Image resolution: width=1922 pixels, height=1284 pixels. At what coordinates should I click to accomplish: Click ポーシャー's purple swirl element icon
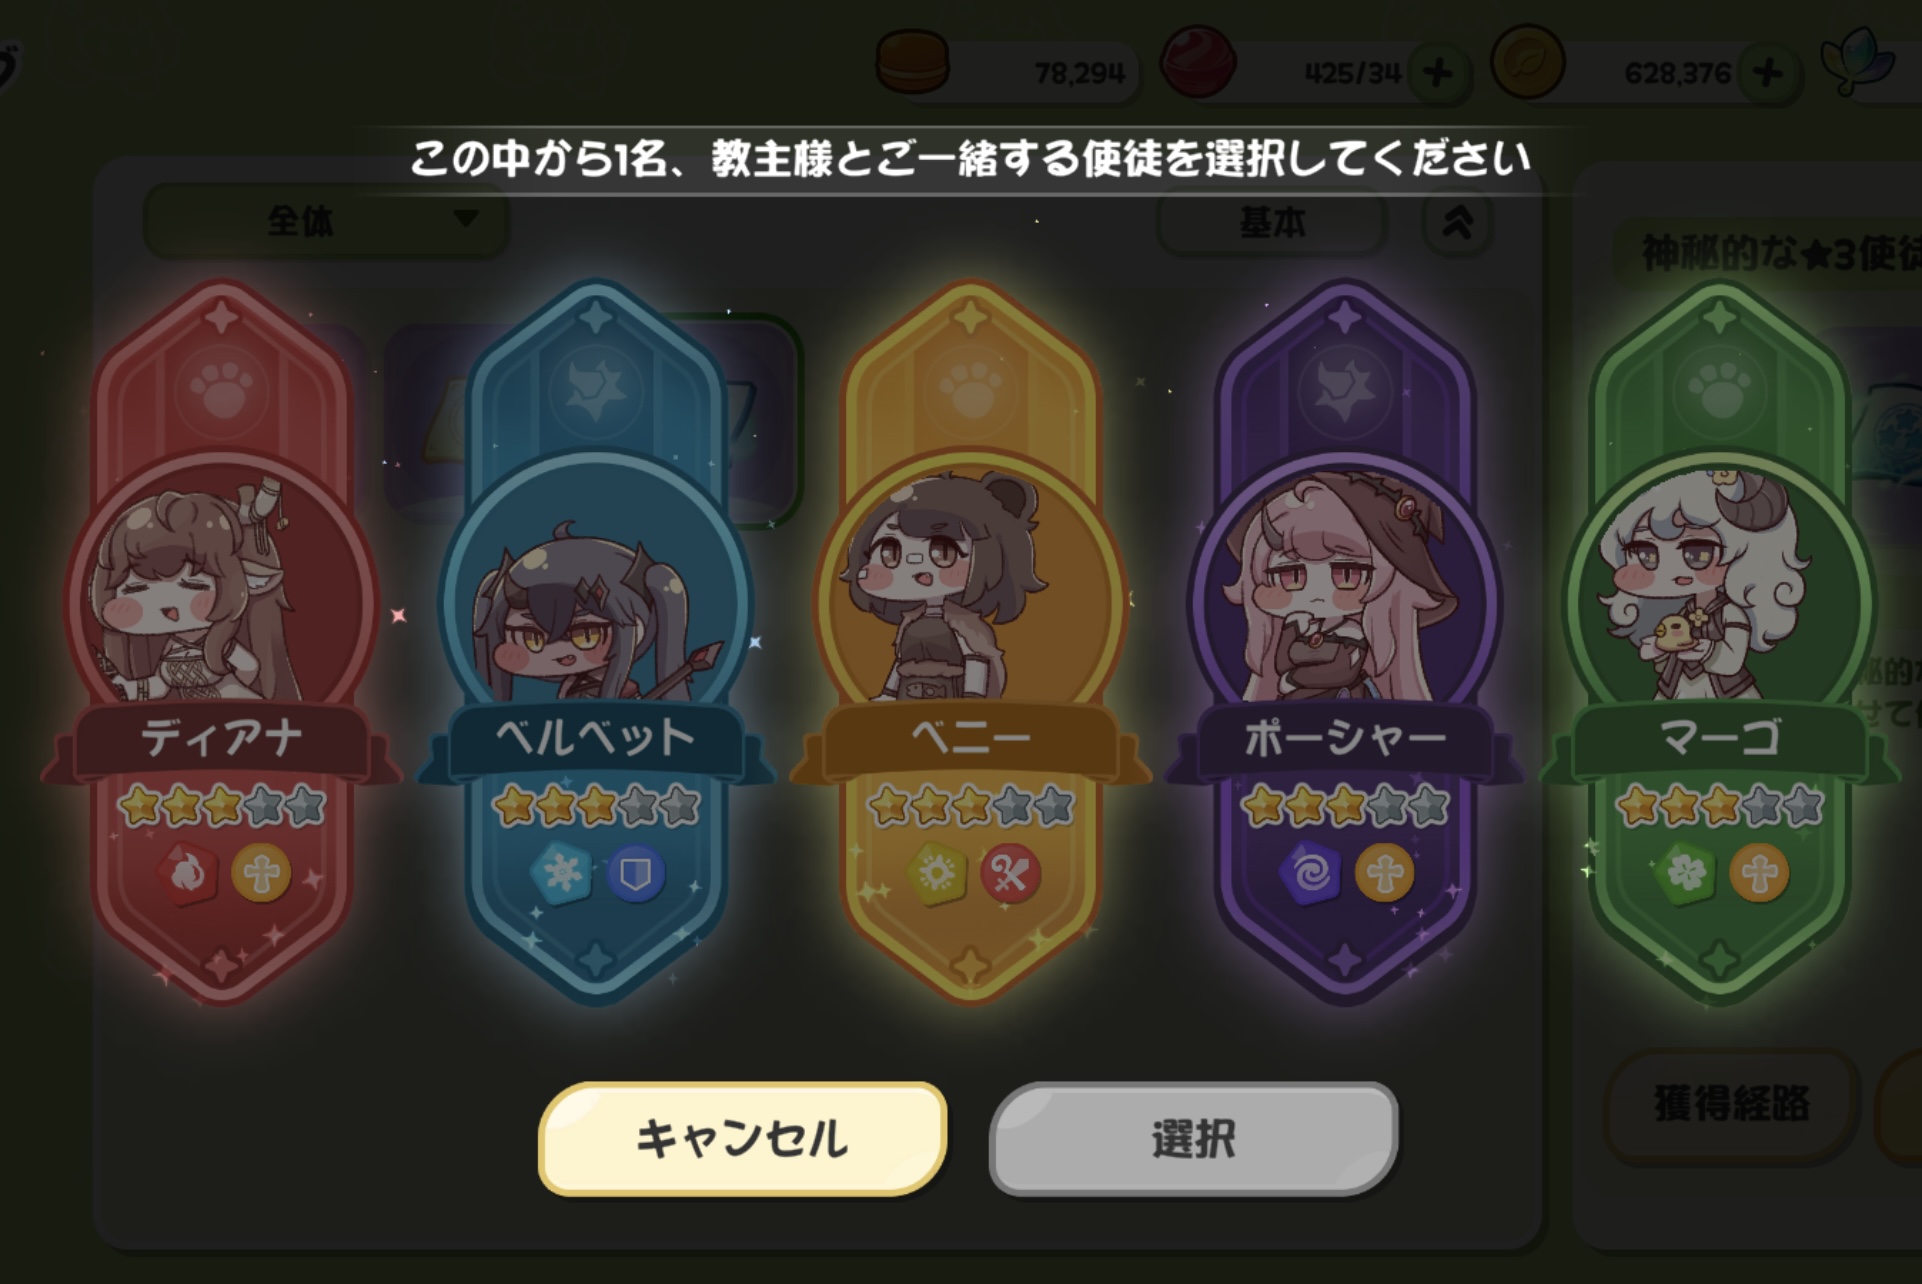tap(1310, 874)
